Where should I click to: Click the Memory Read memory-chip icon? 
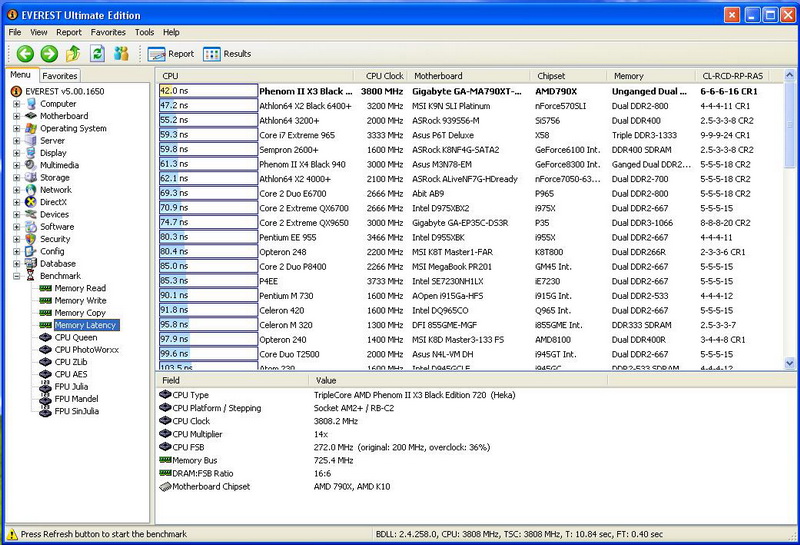click(45, 288)
